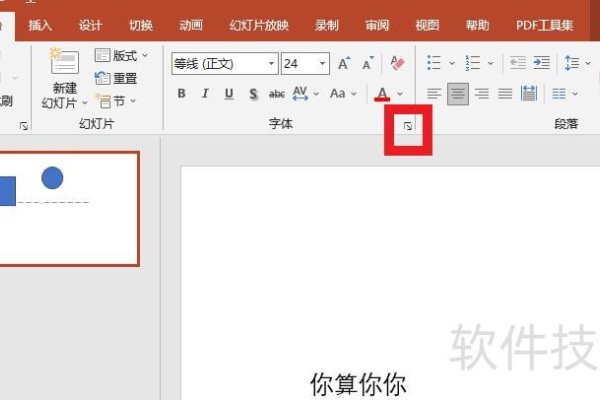Click the 重置 slide button
The image size is (600, 400).
(x=116, y=78)
